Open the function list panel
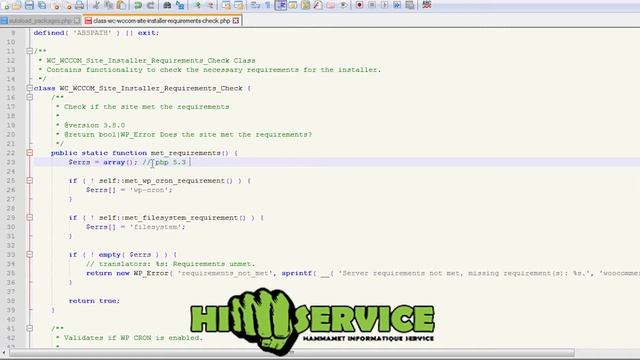640x360 pixels. tap(318, 5)
